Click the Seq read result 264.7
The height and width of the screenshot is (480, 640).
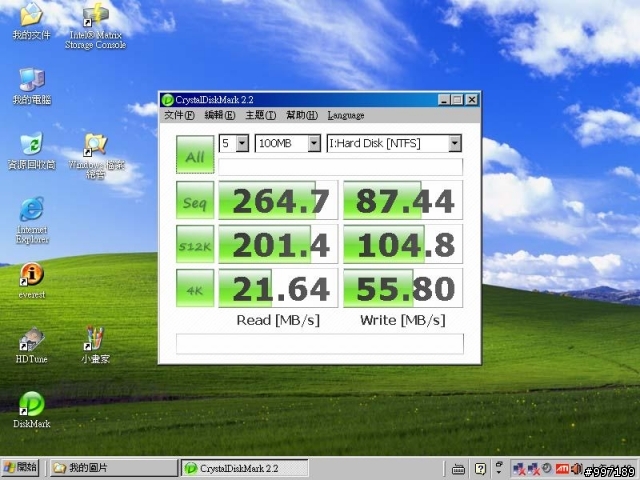pos(278,200)
